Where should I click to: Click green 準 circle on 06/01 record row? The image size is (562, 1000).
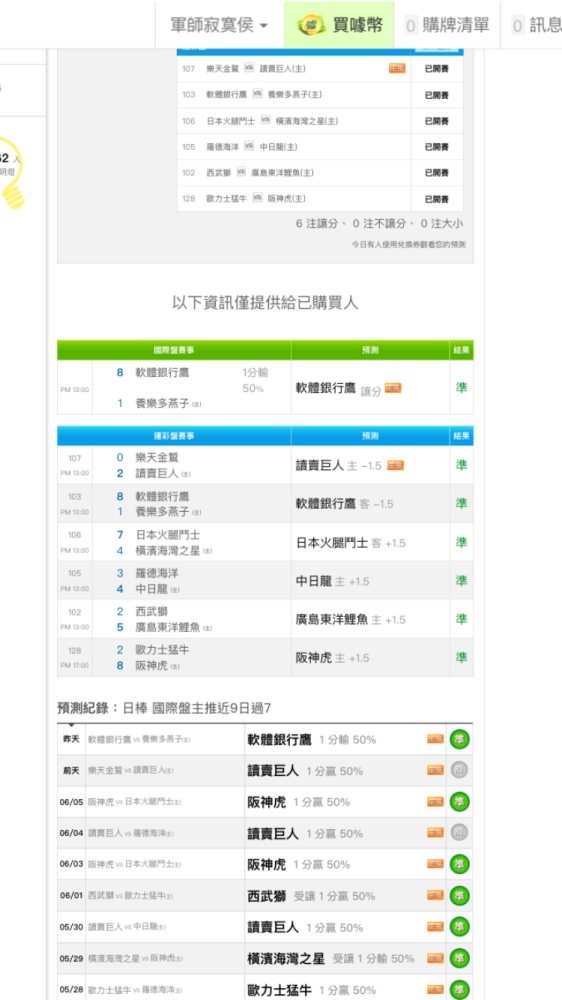[x=459, y=896]
